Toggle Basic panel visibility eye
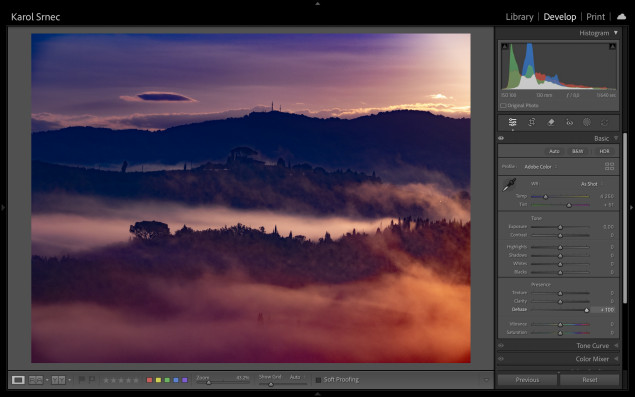635x397 pixels. click(x=501, y=138)
